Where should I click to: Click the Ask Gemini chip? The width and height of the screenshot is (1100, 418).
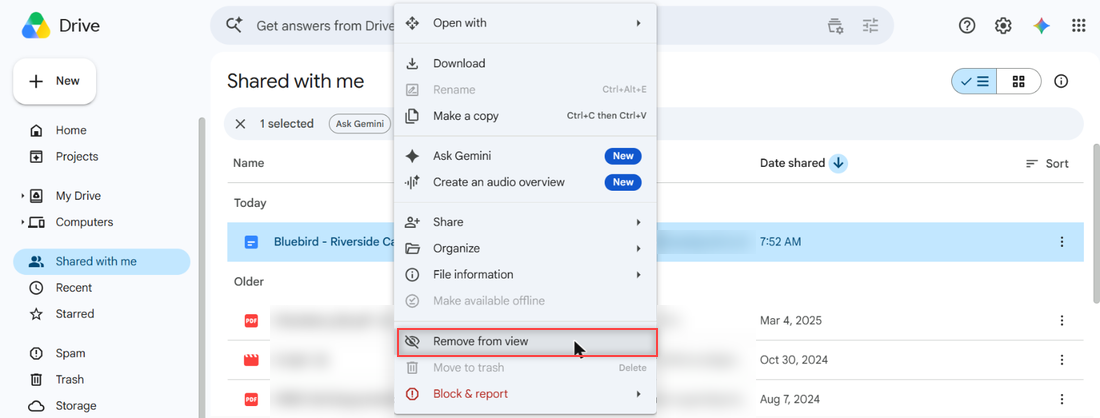[361, 124]
